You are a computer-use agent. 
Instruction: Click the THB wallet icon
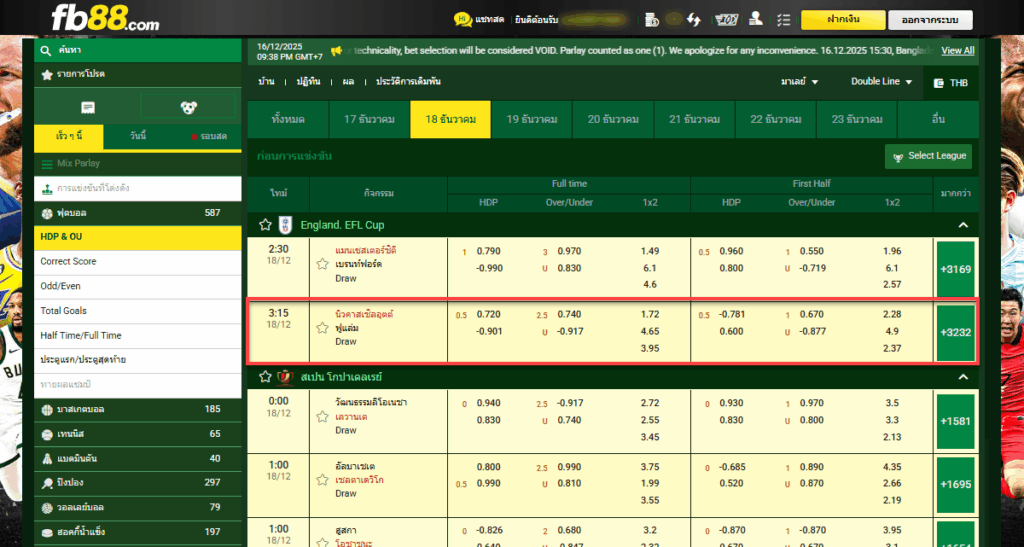click(x=939, y=83)
